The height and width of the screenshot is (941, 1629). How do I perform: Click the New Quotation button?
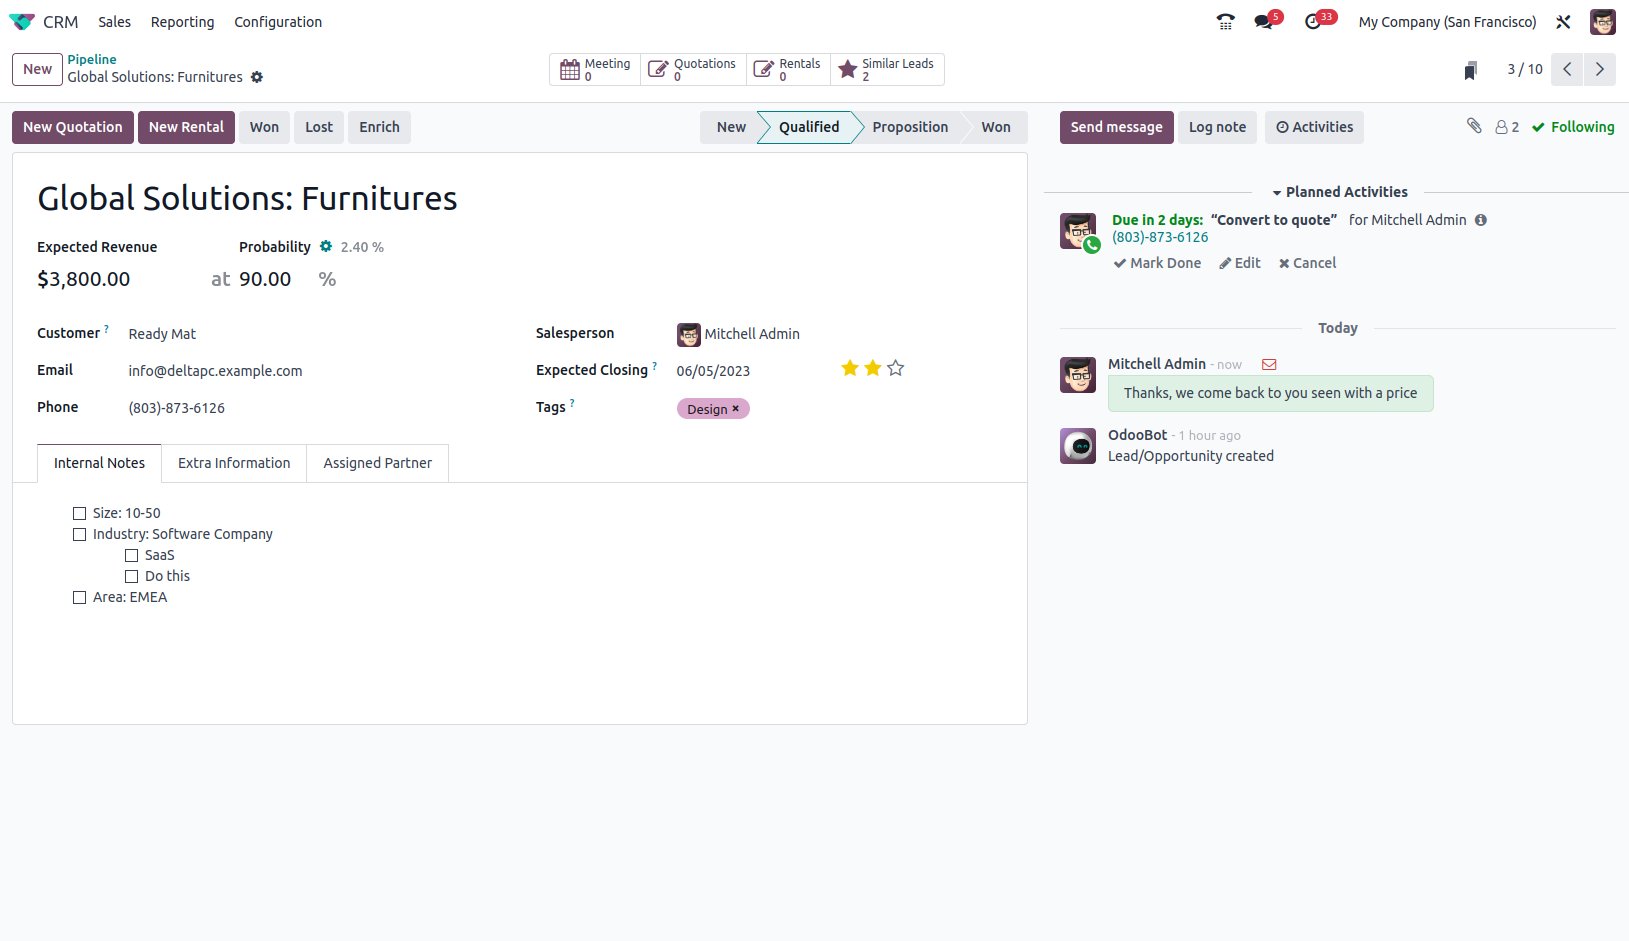73,127
